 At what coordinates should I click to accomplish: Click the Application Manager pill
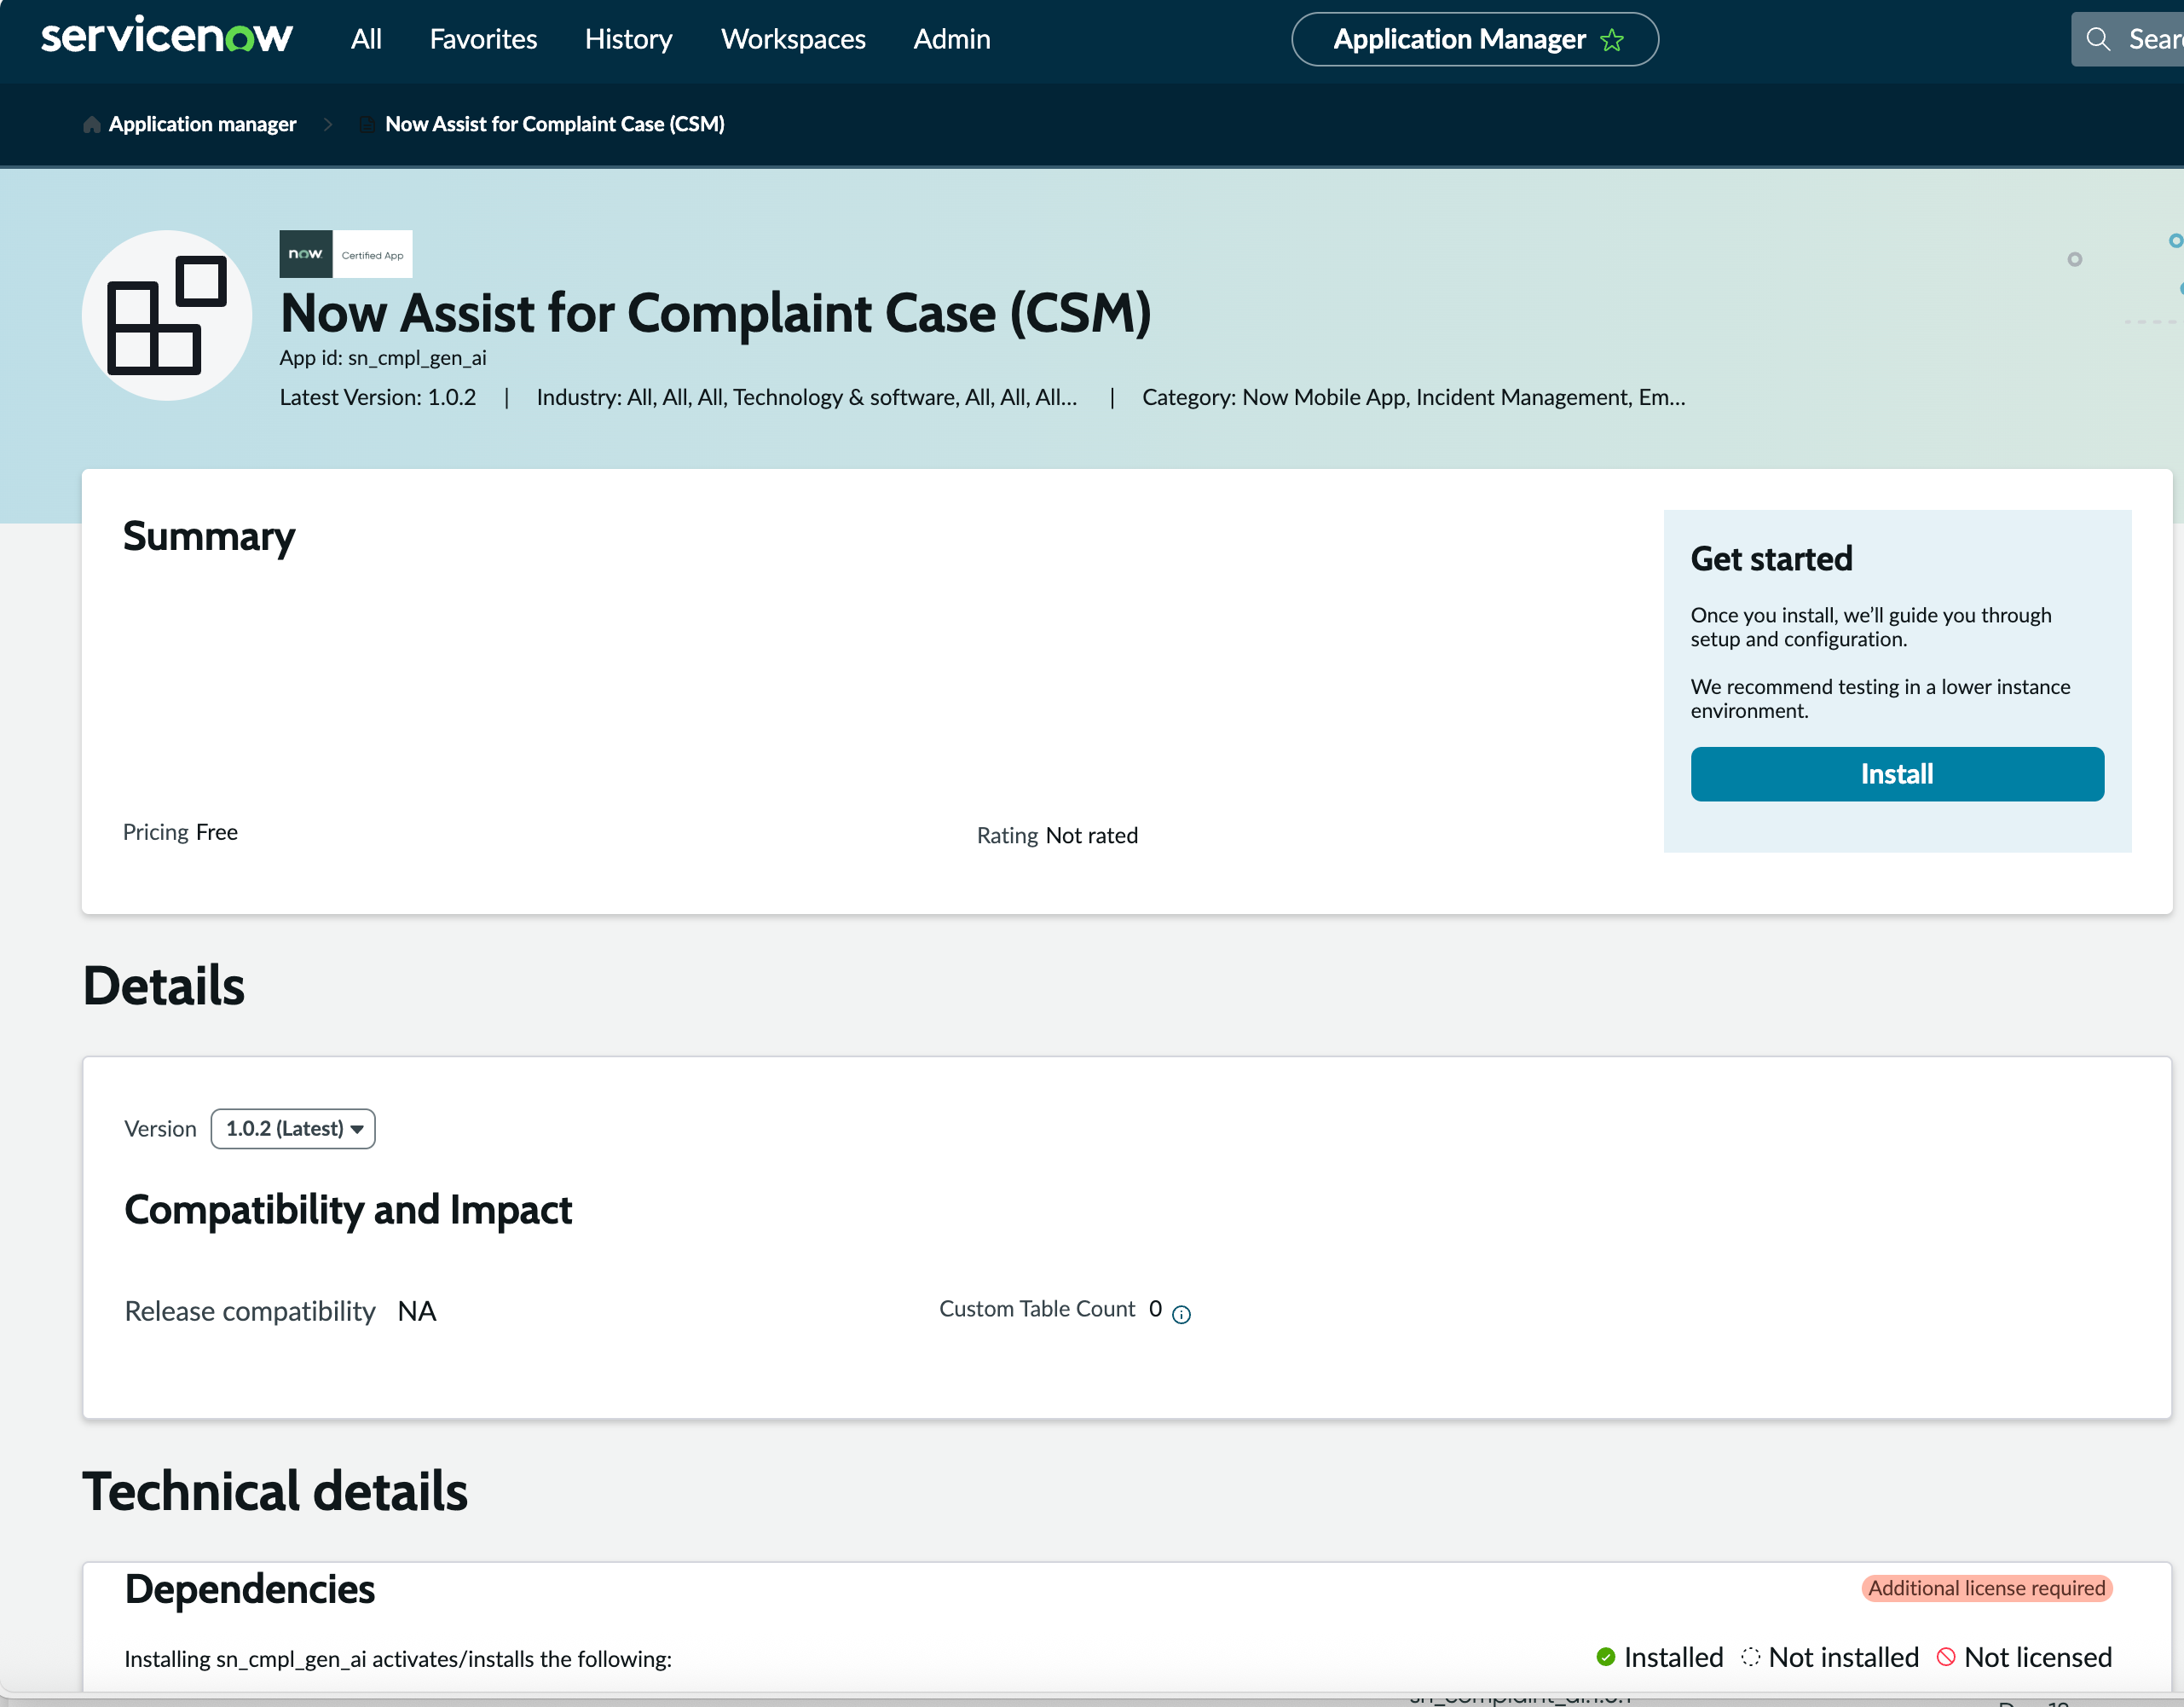click(x=1474, y=39)
